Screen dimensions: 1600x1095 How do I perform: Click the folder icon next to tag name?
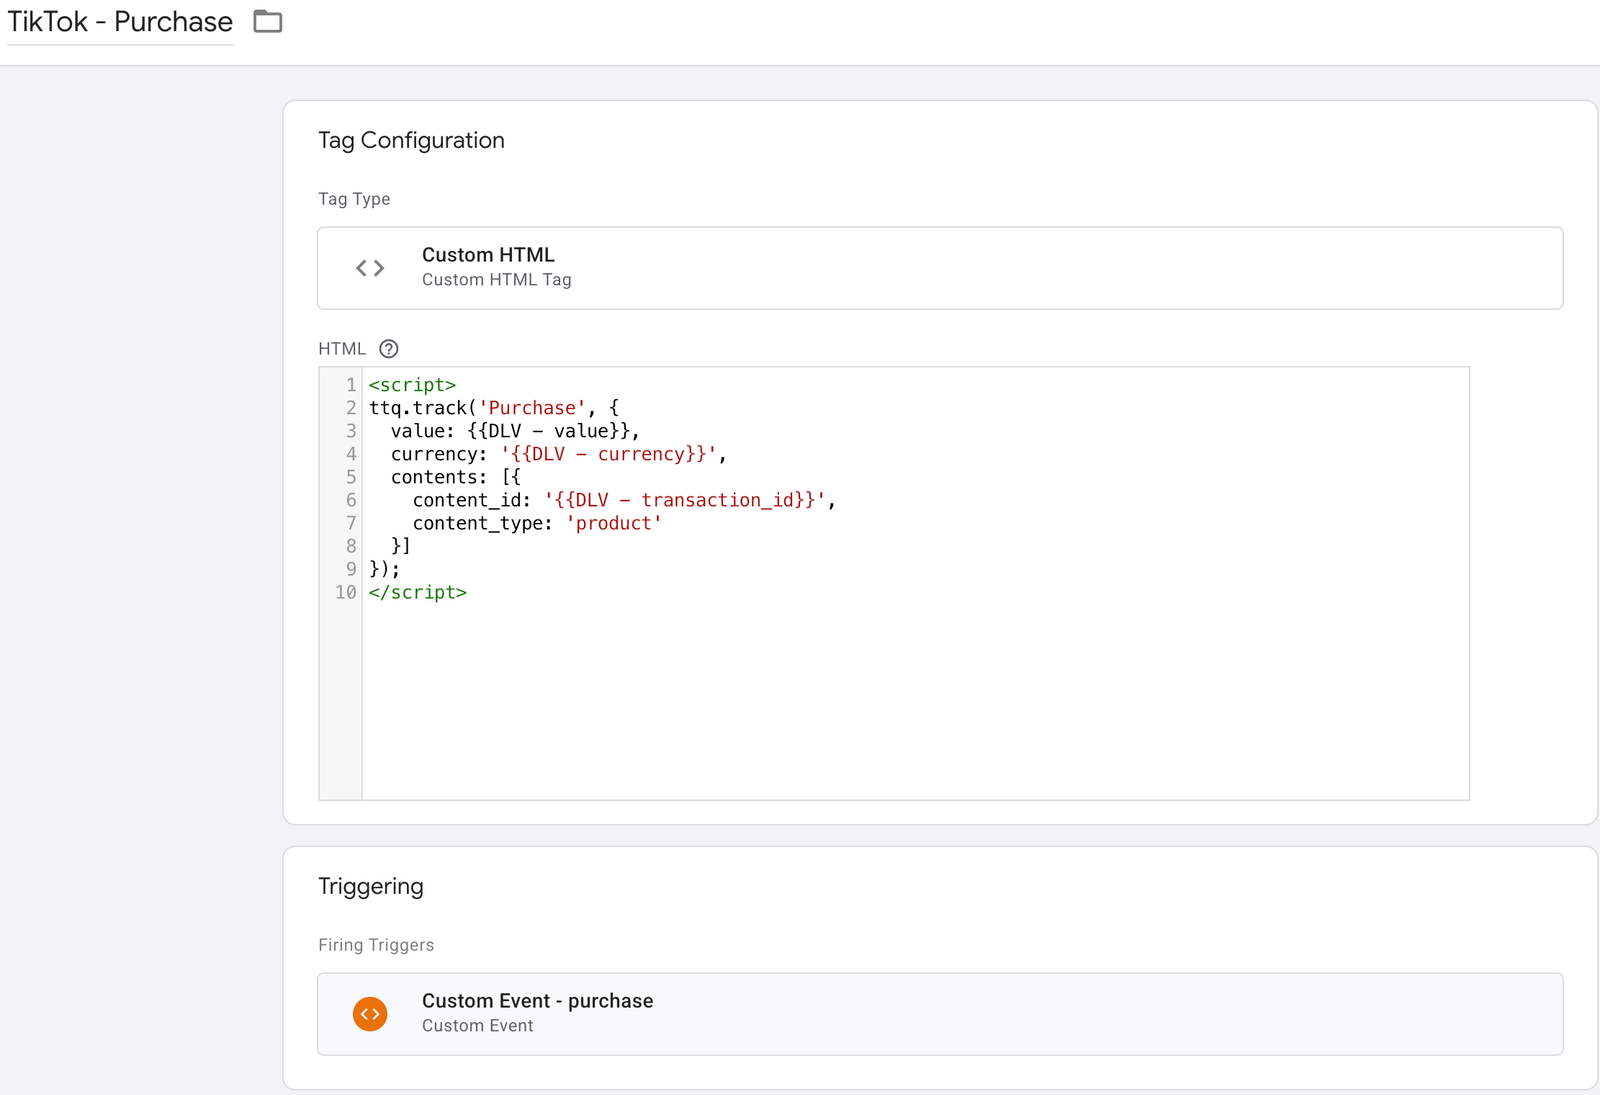(268, 21)
